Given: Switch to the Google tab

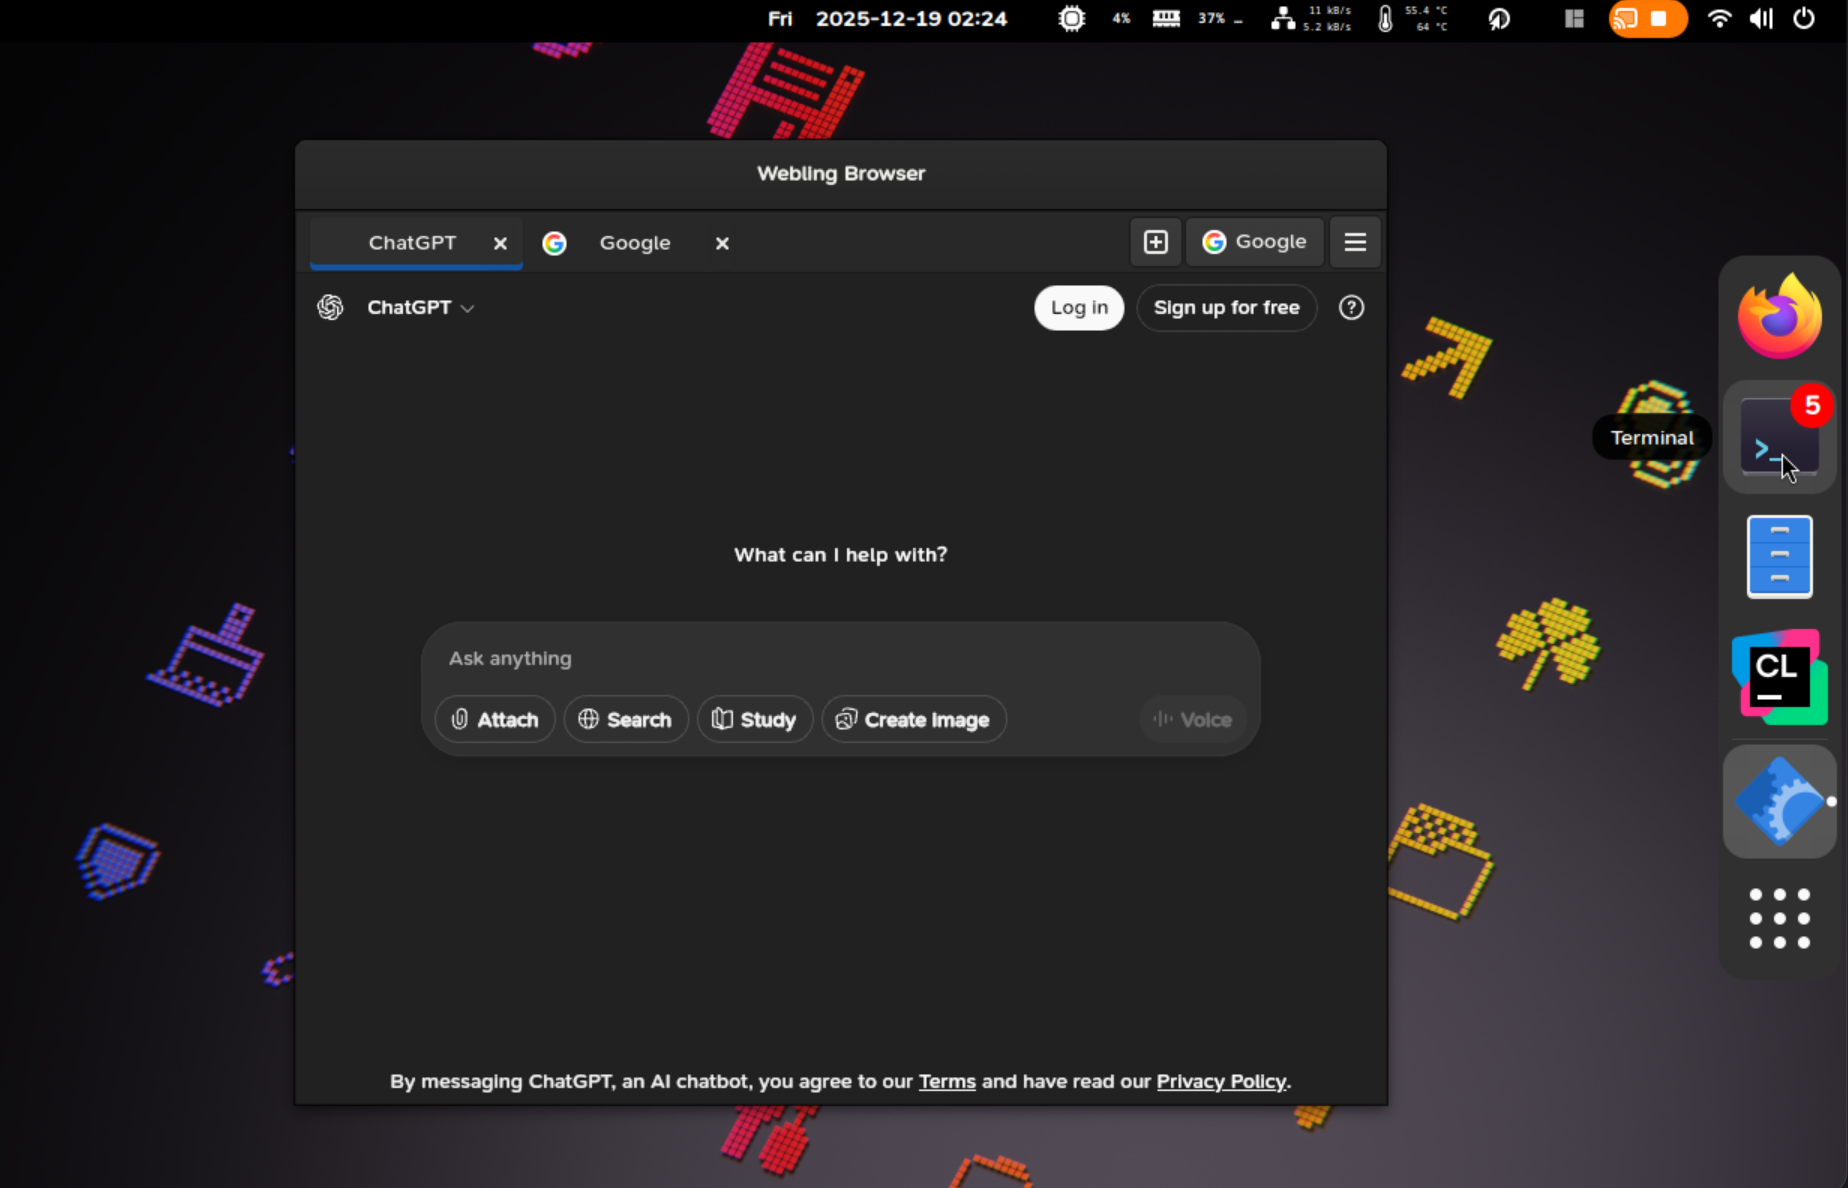Looking at the screenshot, I should 634,243.
